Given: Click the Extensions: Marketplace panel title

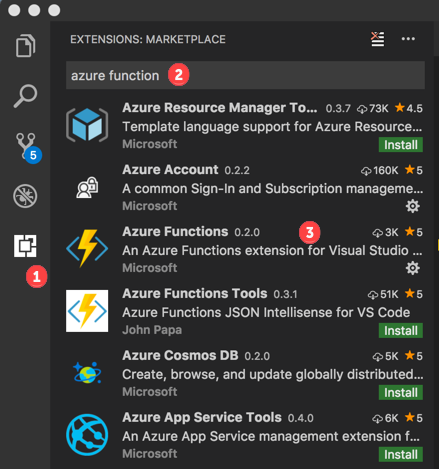Looking at the screenshot, I should 148,39.
